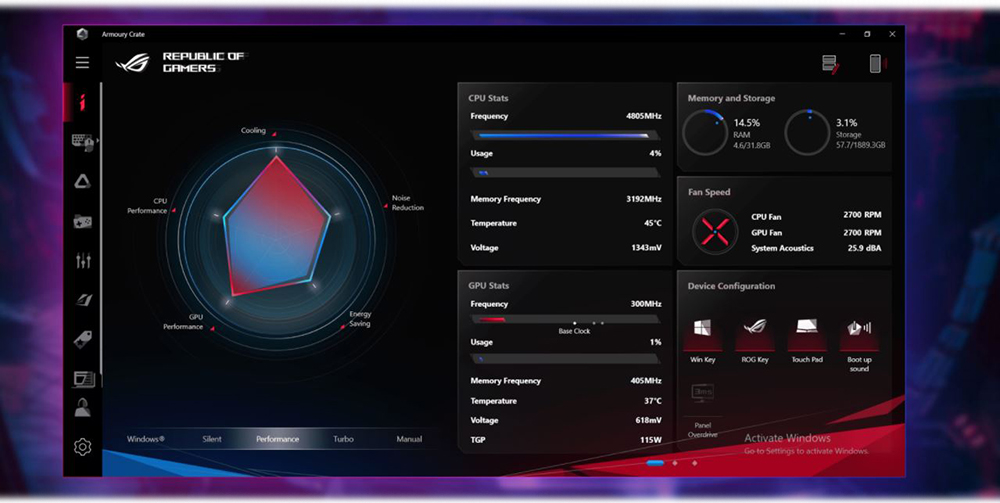
Task: Switch to Manual mode
Action: 408,439
